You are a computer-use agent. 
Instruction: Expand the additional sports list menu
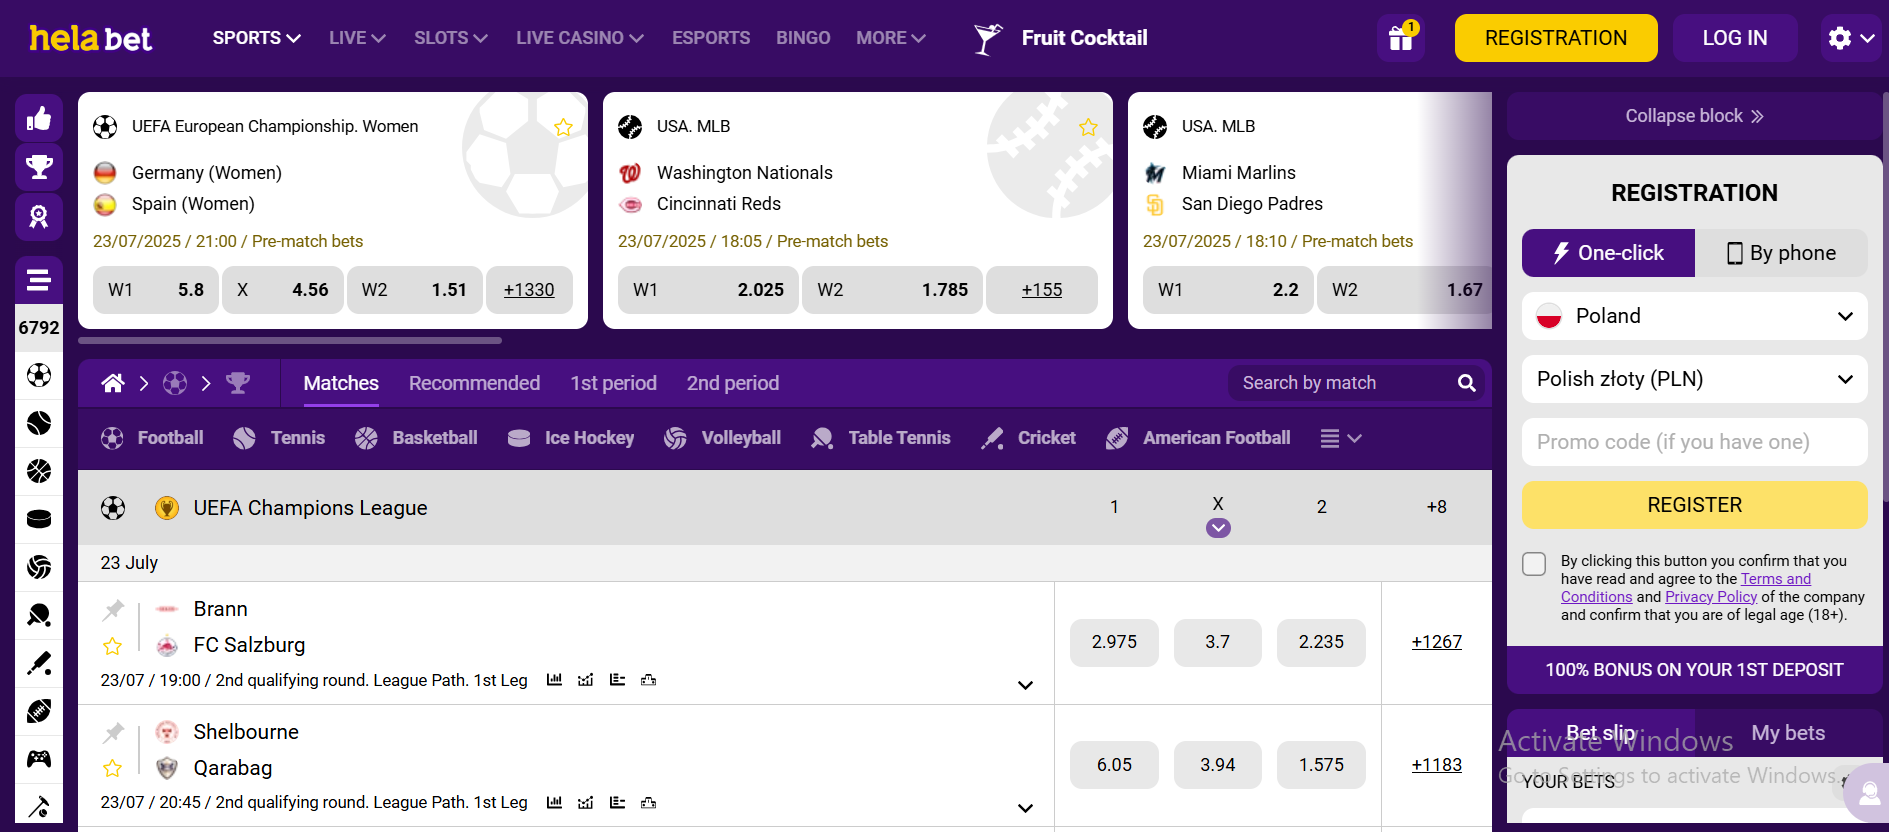pyautogui.click(x=1341, y=438)
